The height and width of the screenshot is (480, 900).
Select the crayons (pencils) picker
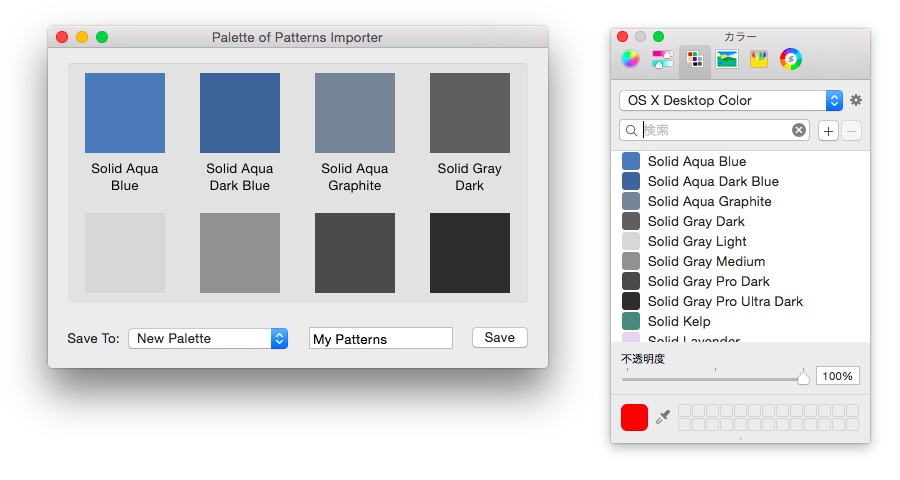759,59
